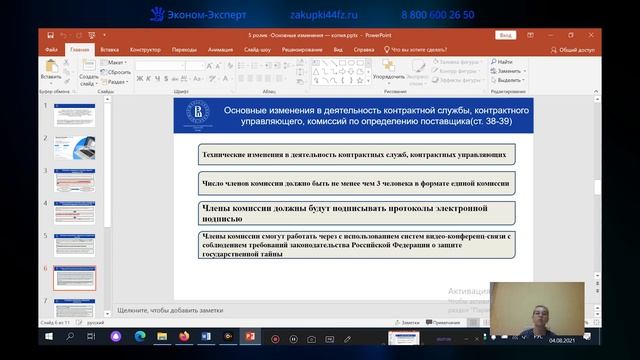Screen dimensions: 640x360
Task: Click the русский language indicator
Action: pos(96,322)
